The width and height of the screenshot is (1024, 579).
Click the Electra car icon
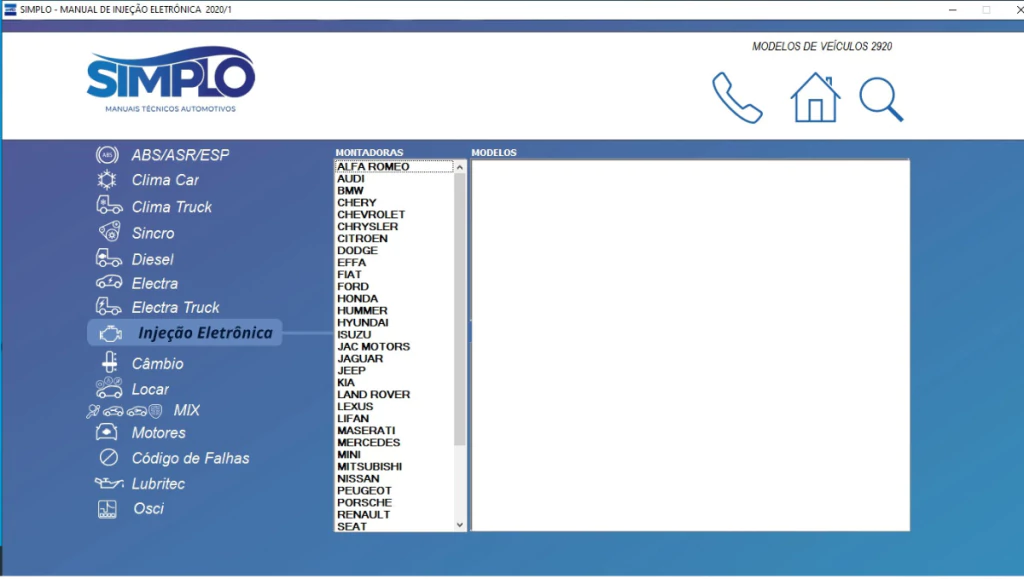coord(109,282)
